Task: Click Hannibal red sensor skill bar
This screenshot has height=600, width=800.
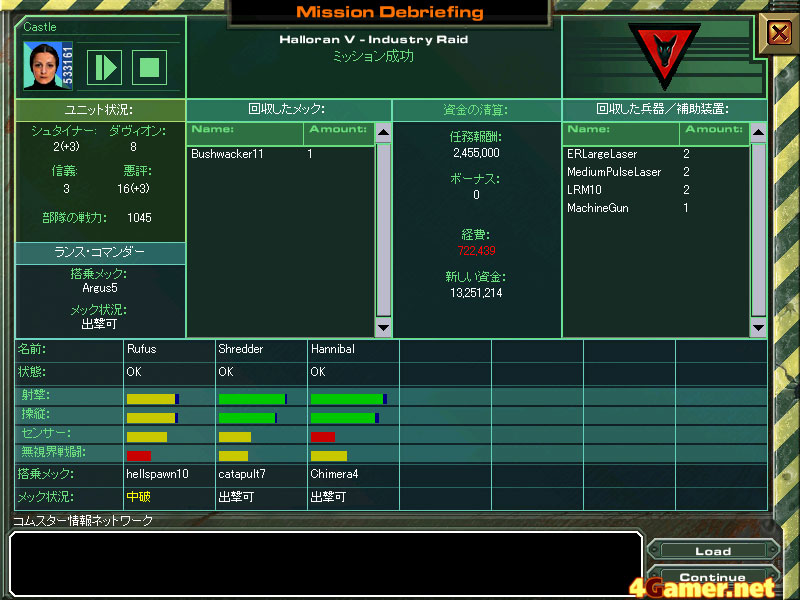Action: click(322, 437)
